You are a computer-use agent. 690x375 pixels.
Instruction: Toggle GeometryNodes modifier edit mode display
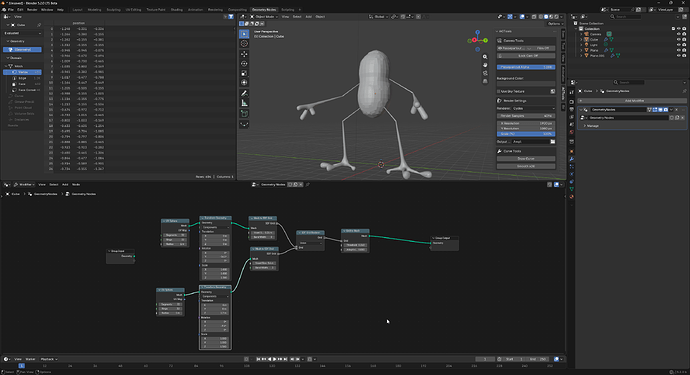pos(655,110)
